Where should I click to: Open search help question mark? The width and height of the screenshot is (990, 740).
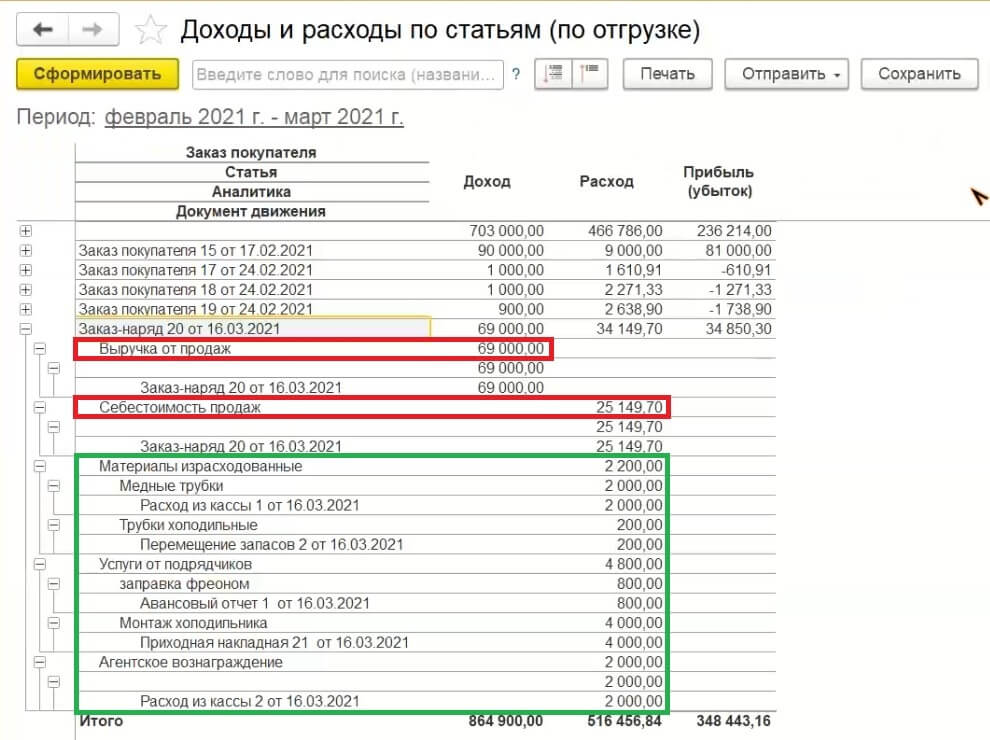click(516, 75)
